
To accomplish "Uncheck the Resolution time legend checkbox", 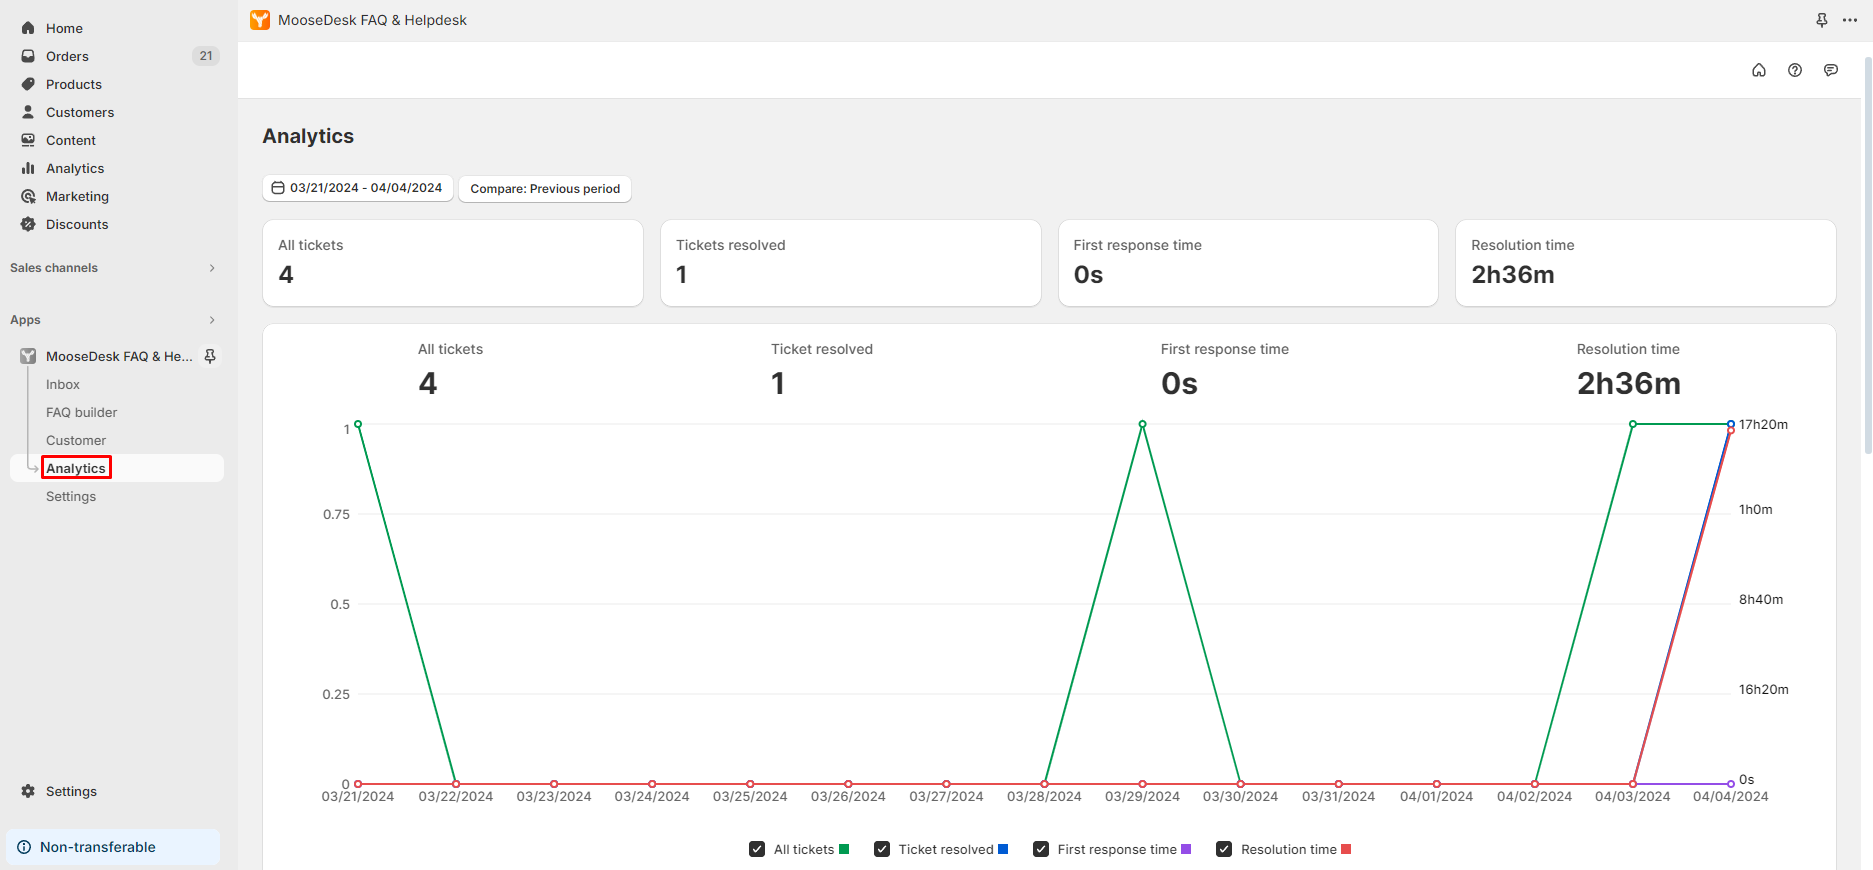I will [x=1224, y=849].
